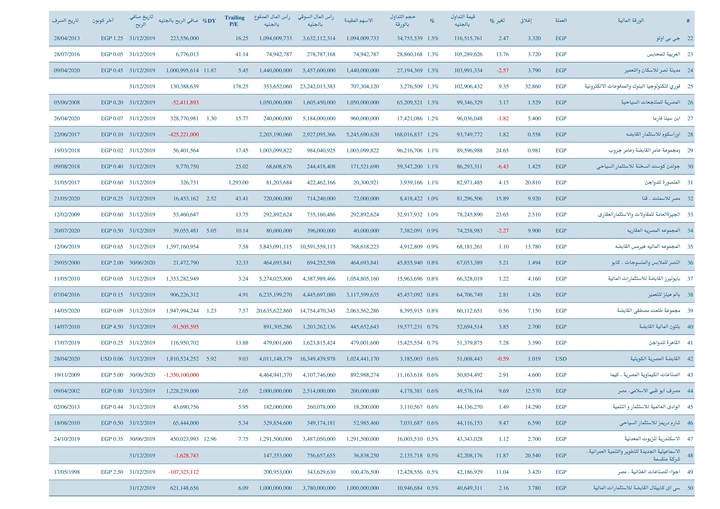This screenshot has width=720, height=509.
Task: Click the security name 'بالم هيلز للتعمير'
Action: (664, 294)
